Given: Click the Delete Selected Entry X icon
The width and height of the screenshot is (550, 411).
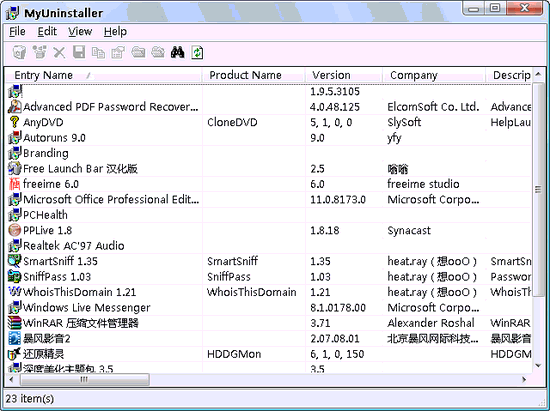Looking at the screenshot, I should click(59, 53).
